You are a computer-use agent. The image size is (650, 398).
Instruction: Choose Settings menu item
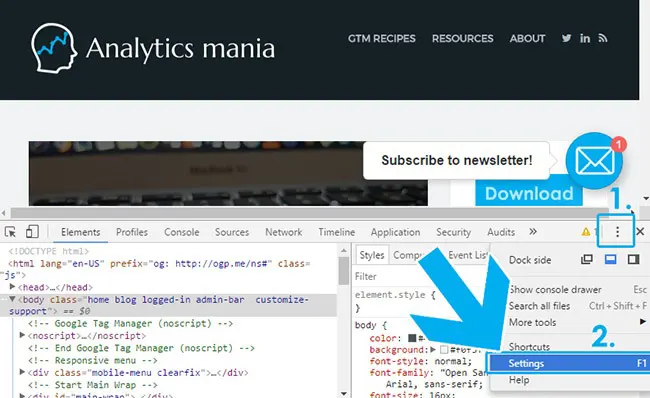(568, 363)
